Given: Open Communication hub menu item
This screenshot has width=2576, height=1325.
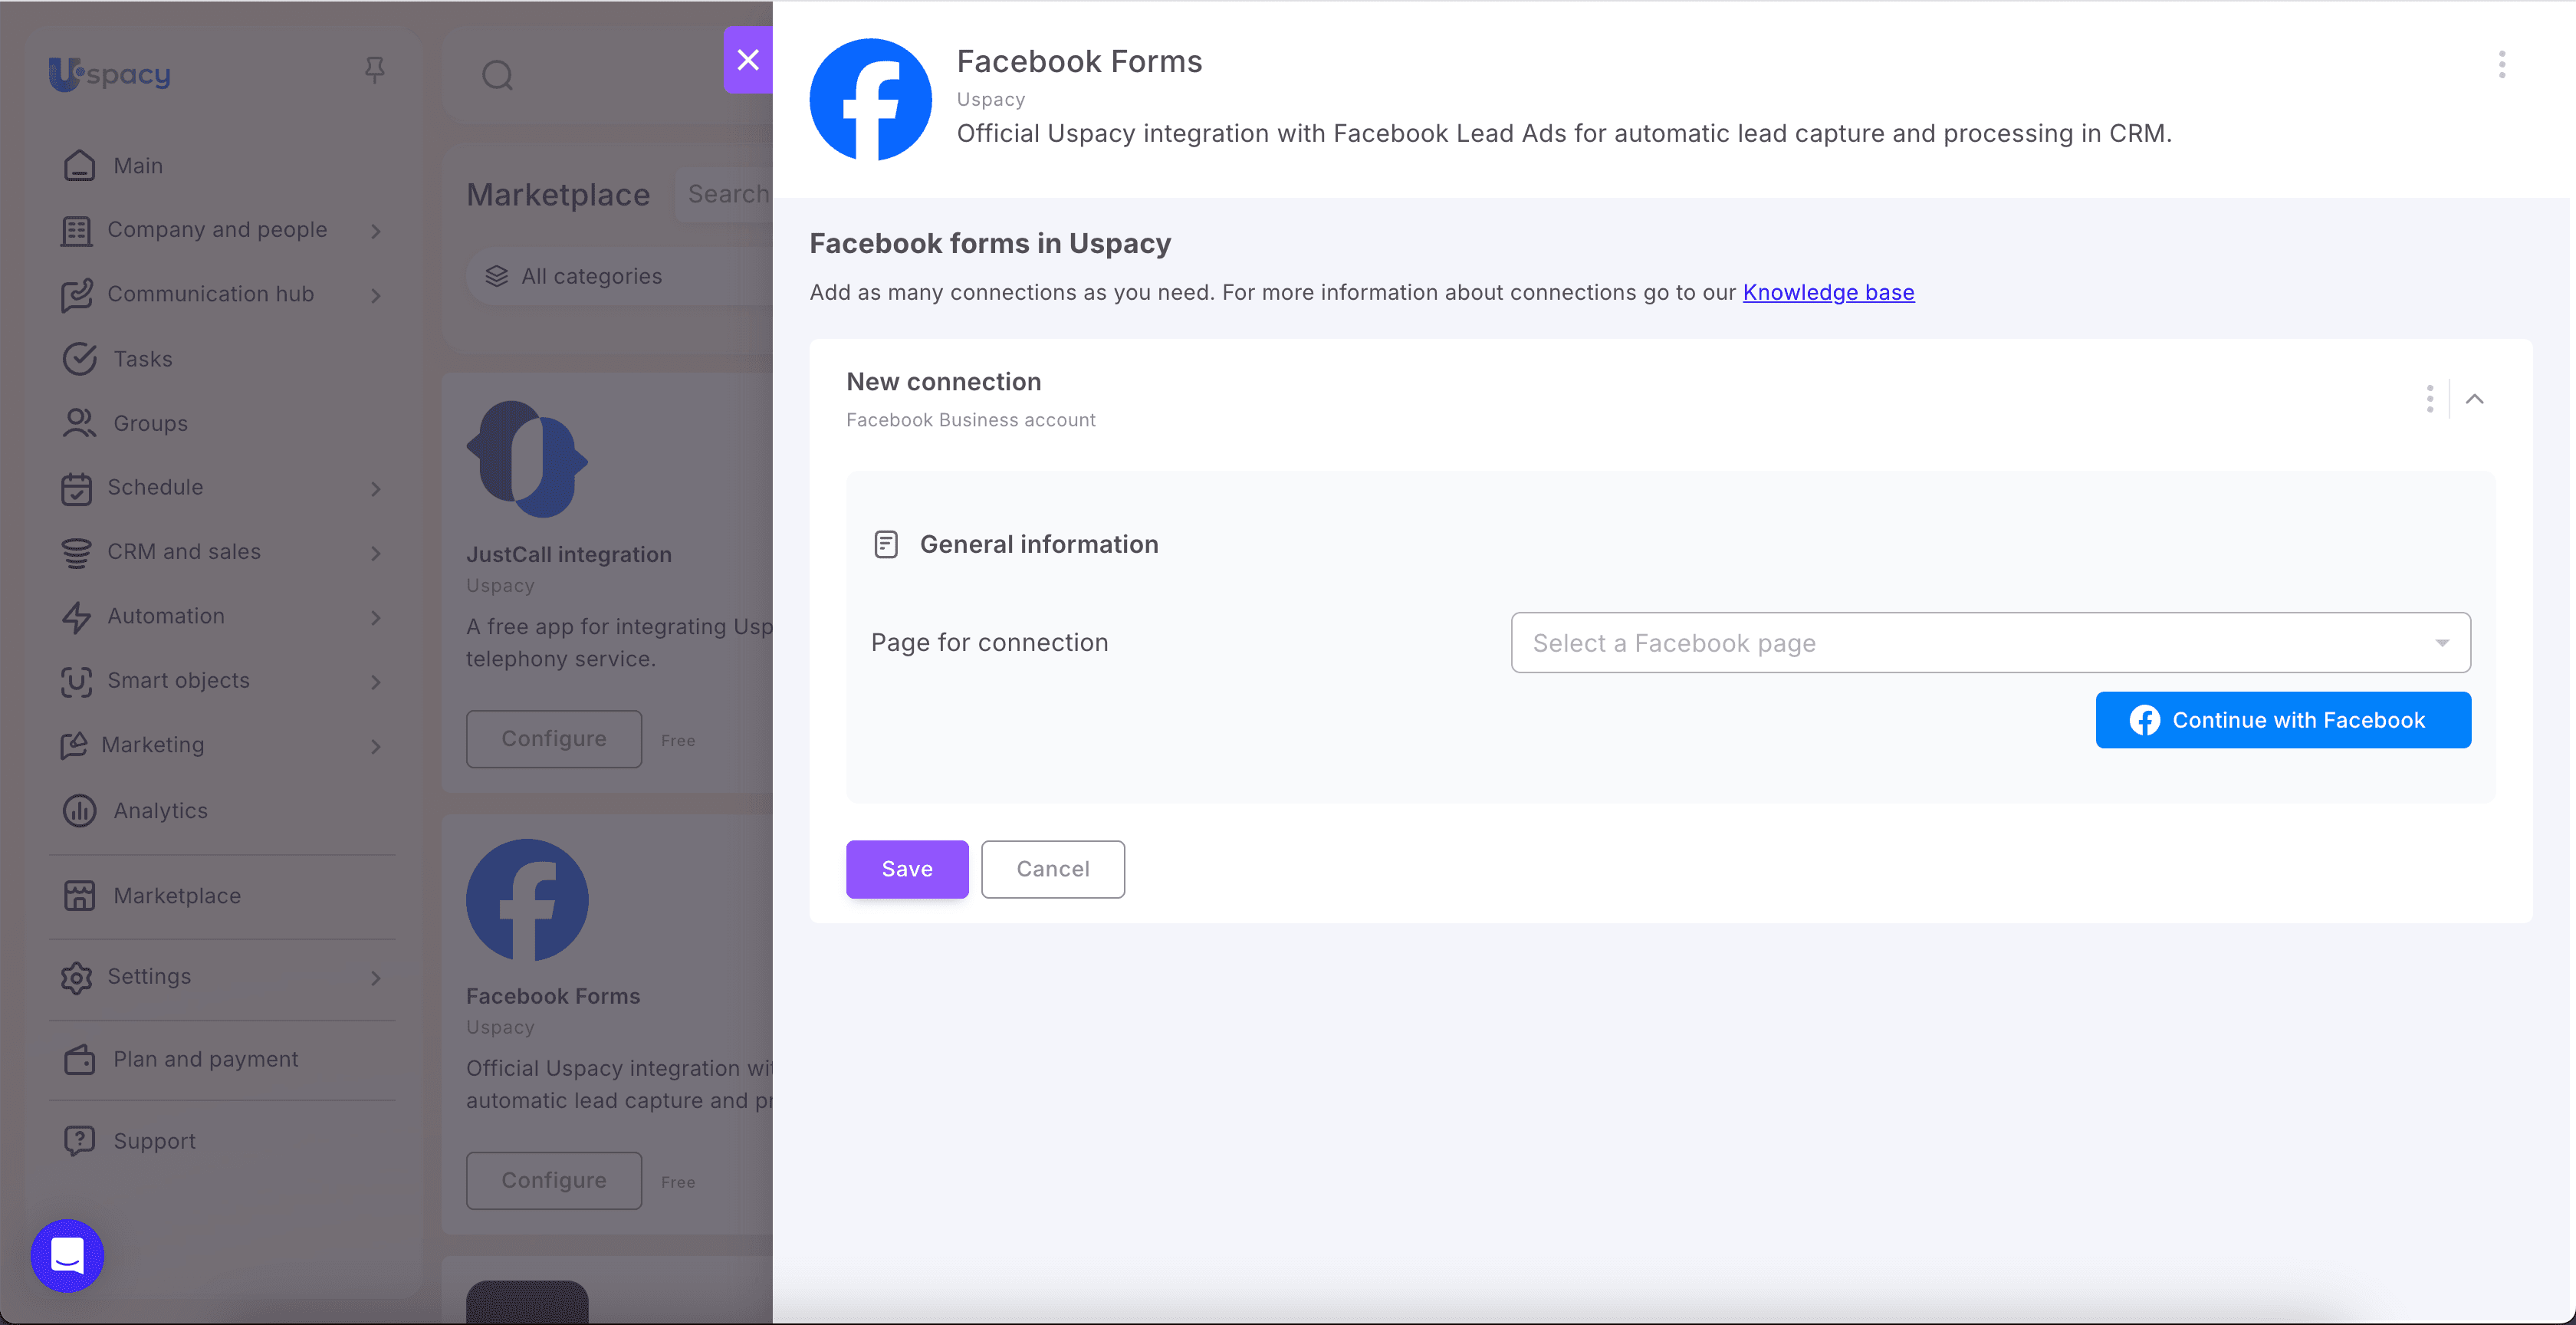Looking at the screenshot, I should (210, 294).
